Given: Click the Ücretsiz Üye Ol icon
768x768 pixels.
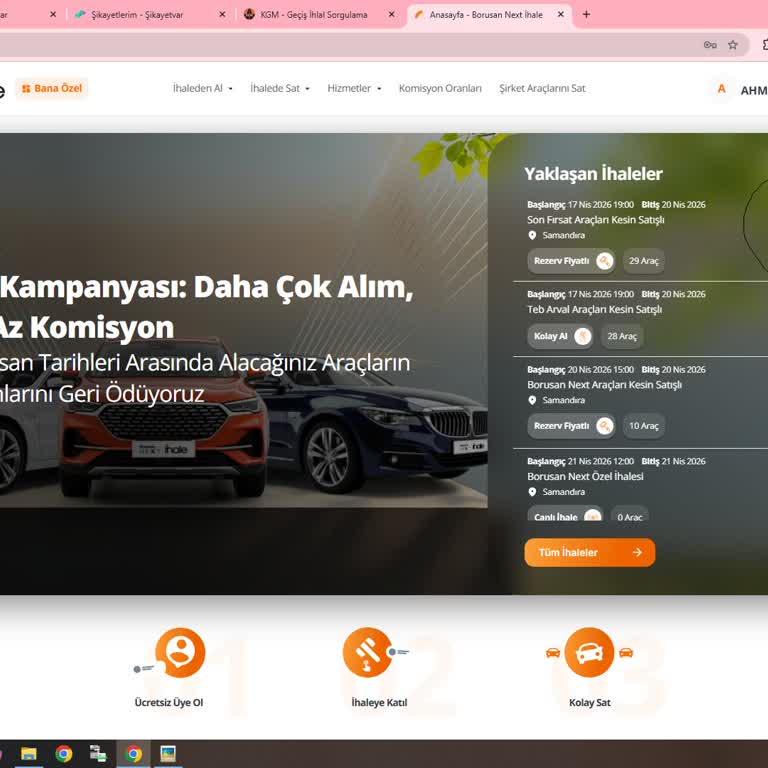Looking at the screenshot, I should pyautogui.click(x=180, y=653).
